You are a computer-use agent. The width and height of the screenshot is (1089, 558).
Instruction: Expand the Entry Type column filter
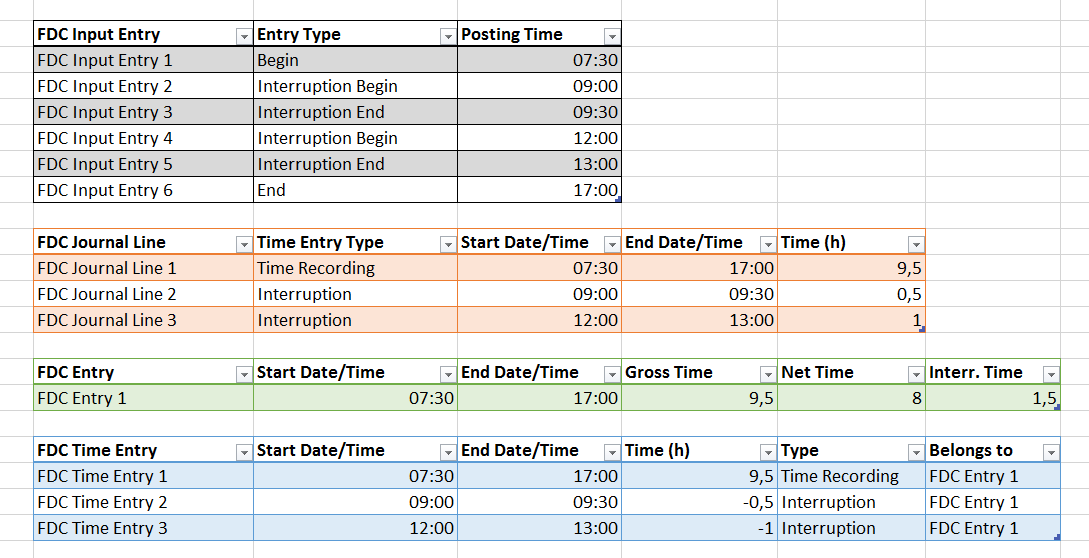point(447,36)
